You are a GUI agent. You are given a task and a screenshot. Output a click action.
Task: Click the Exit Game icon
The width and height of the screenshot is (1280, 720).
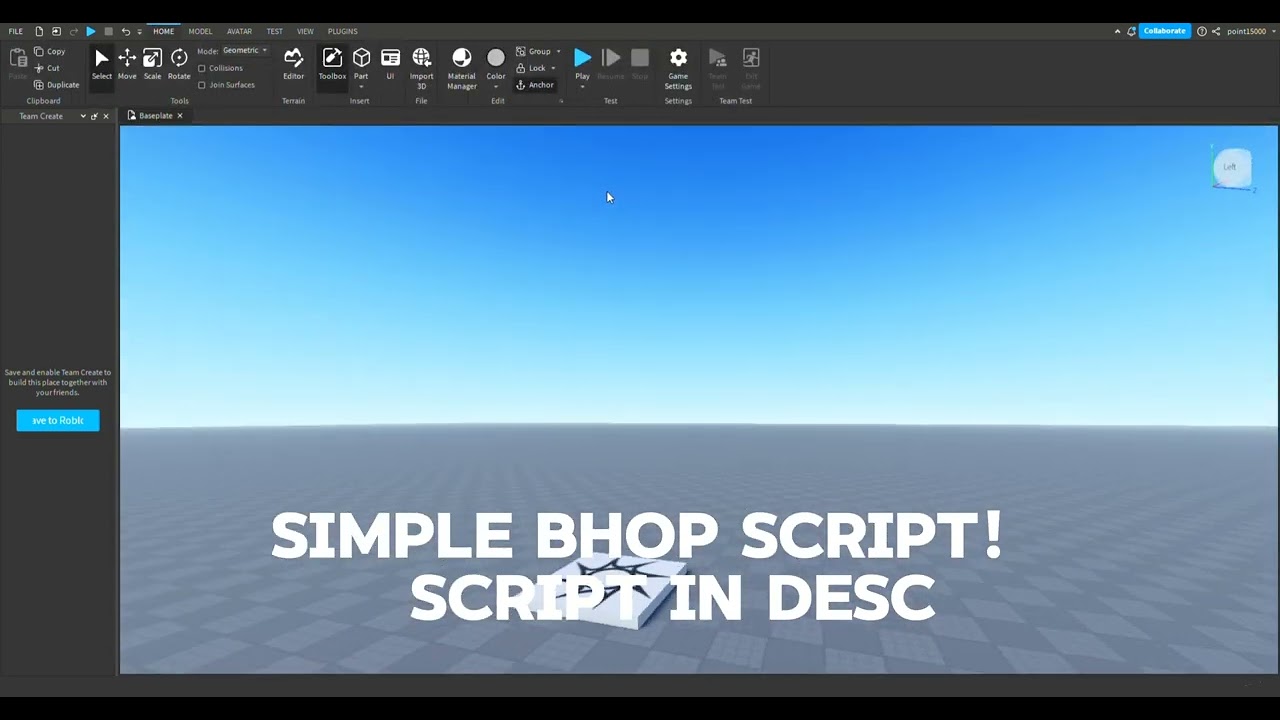(x=751, y=68)
